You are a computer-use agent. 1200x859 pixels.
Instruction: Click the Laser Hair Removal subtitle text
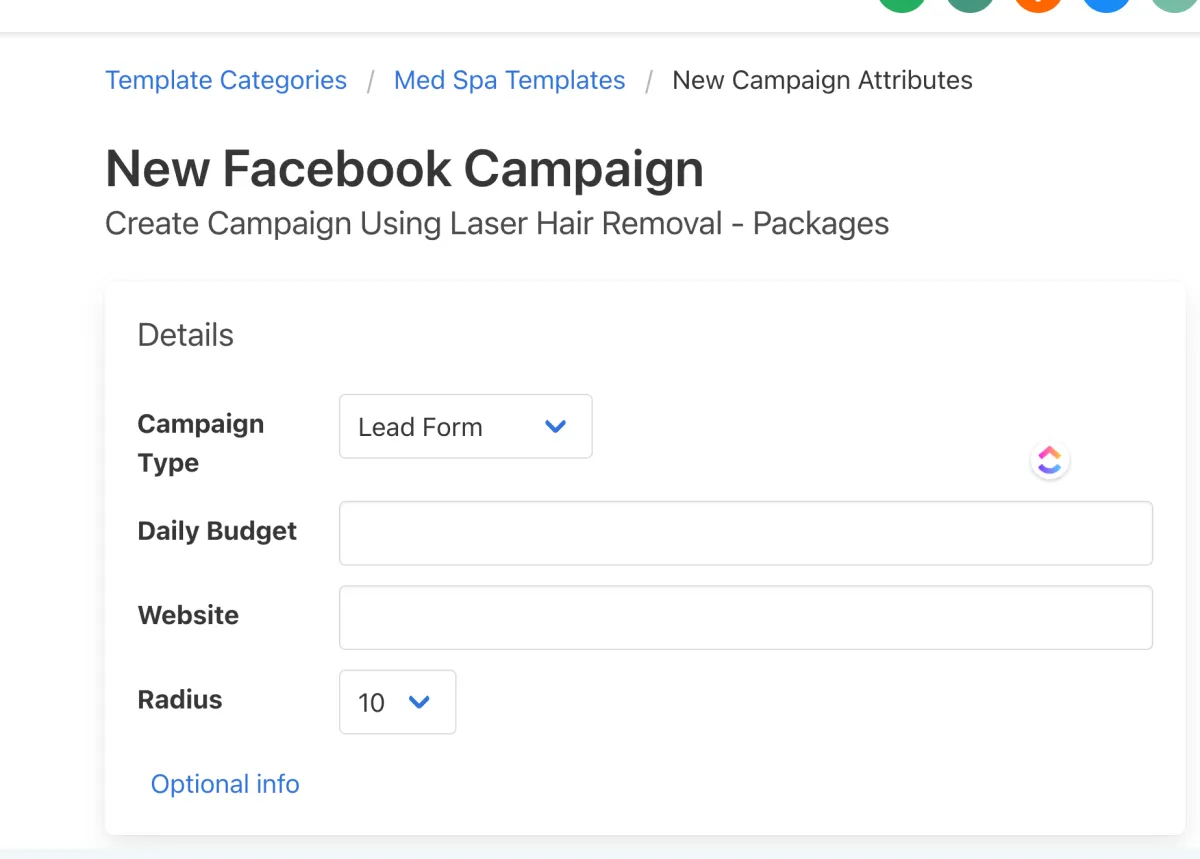[497, 223]
